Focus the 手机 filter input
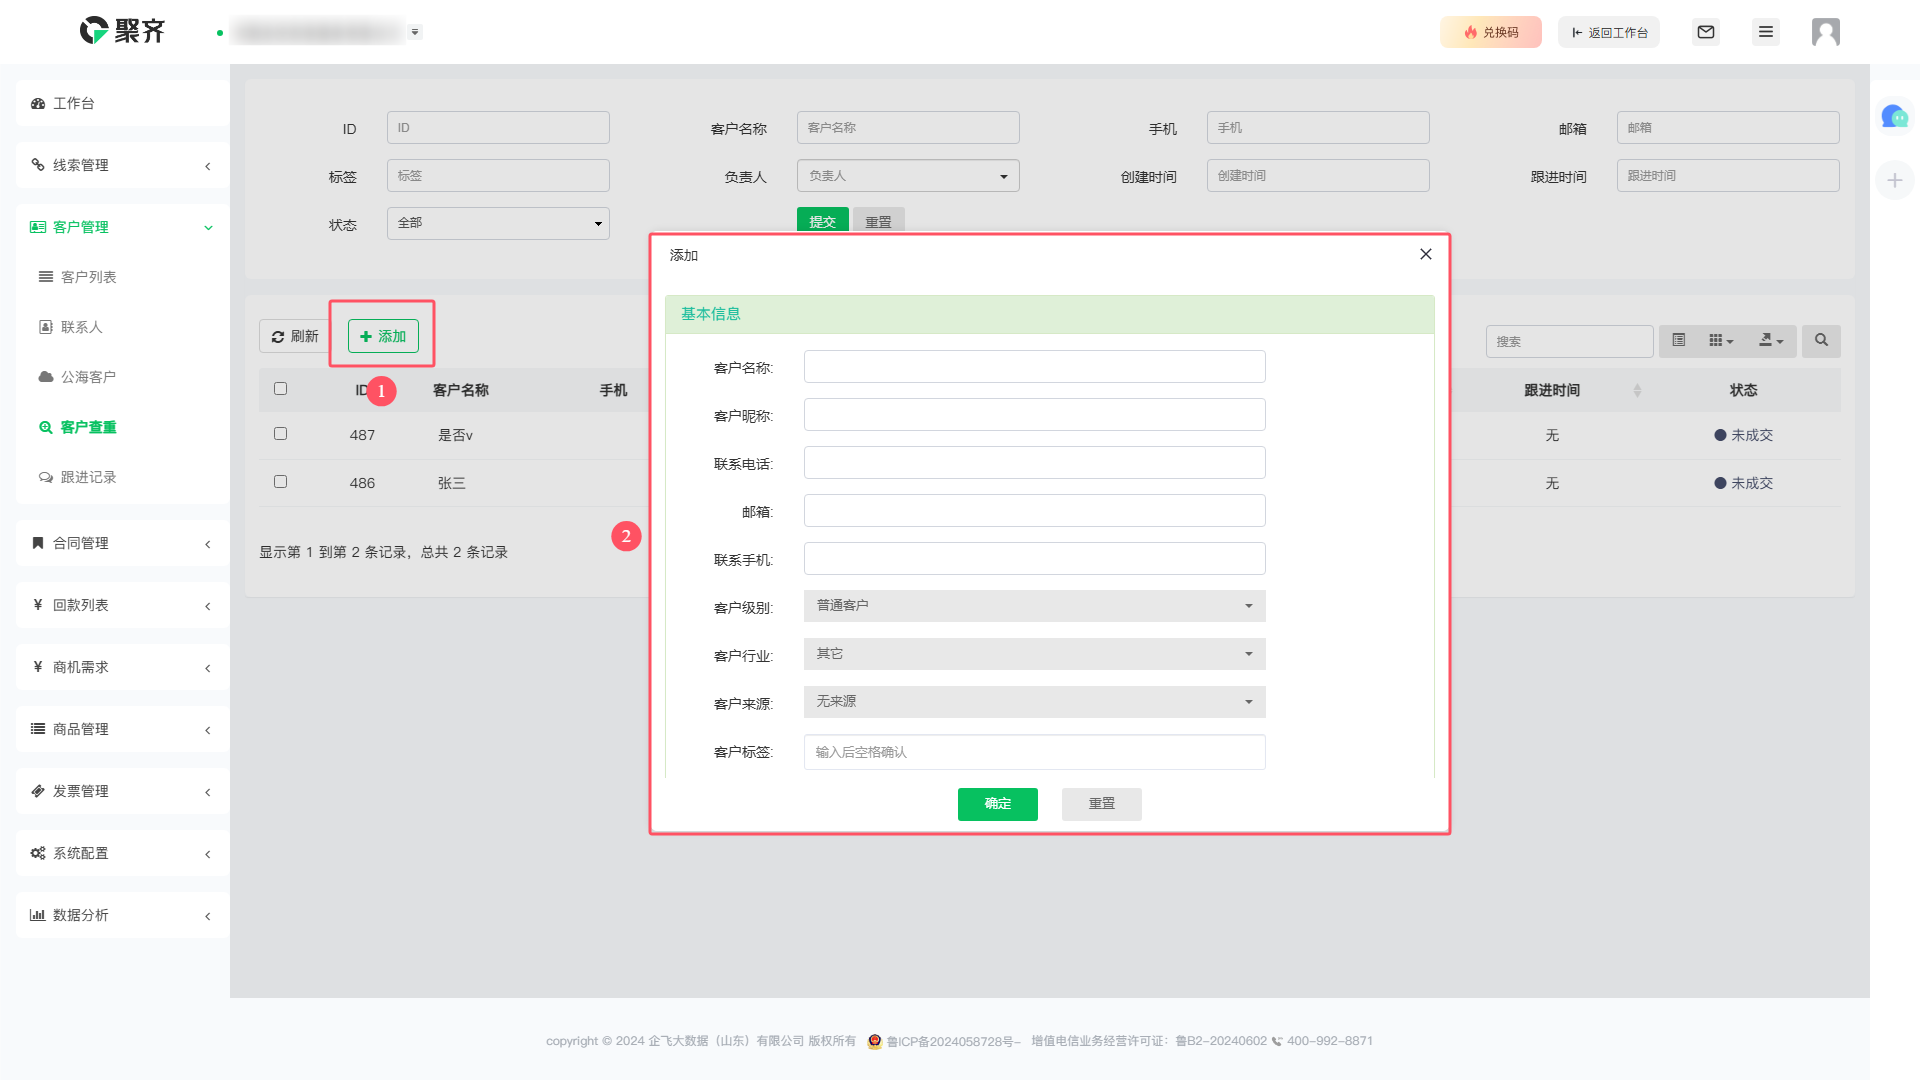The width and height of the screenshot is (1920, 1080). tap(1318, 128)
